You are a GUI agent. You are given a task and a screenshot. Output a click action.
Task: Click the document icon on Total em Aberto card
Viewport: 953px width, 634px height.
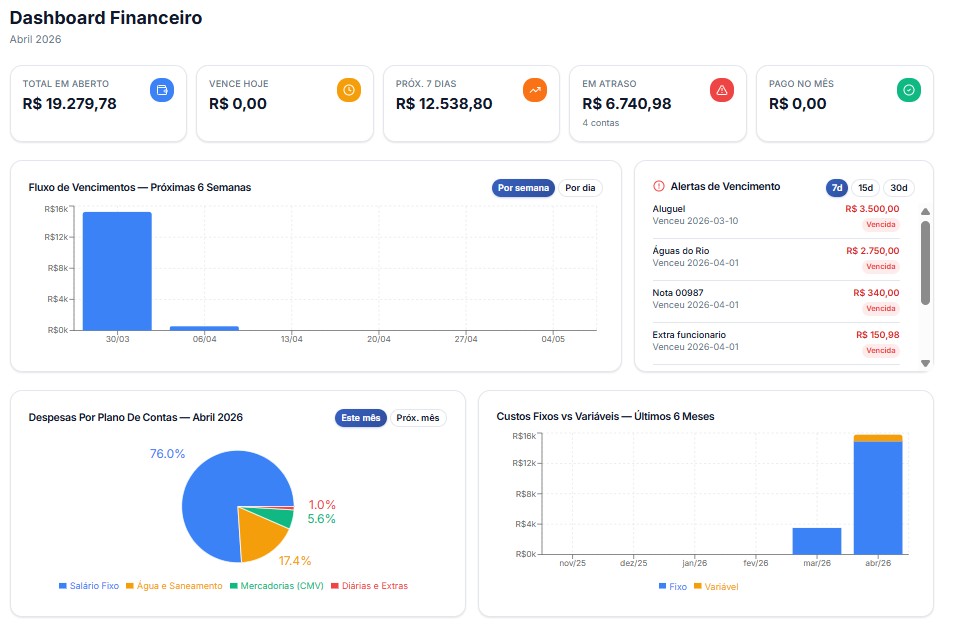tap(164, 89)
